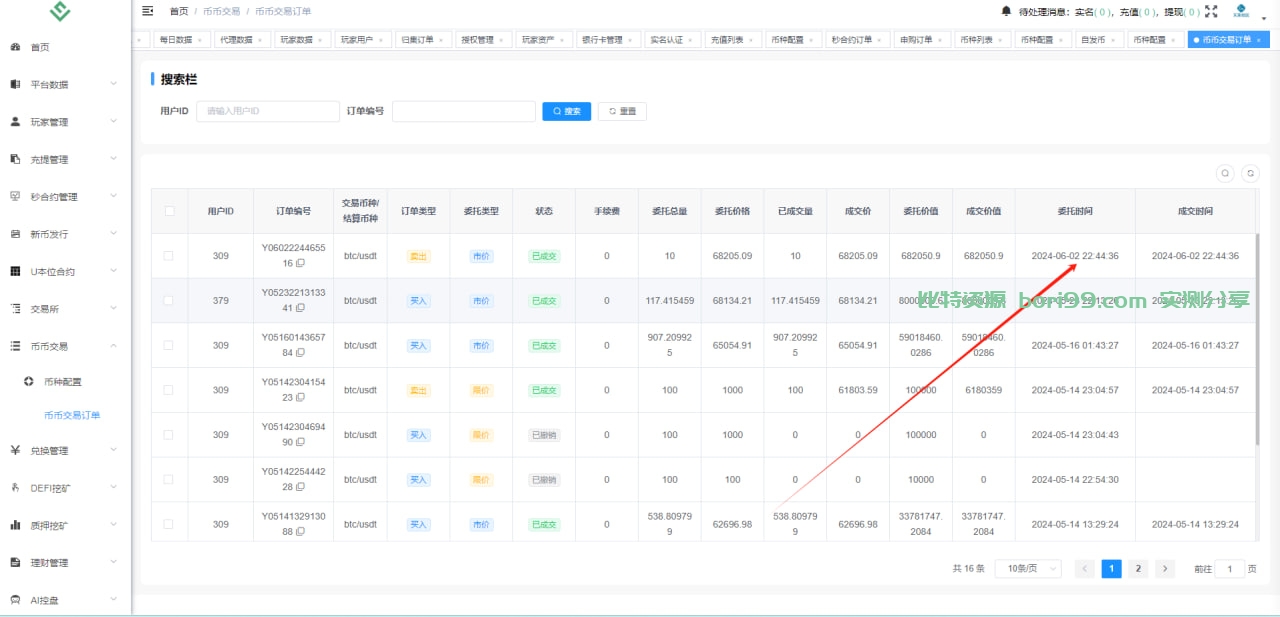Check row checkbox for order Y0516014365784
1280x617 pixels.
click(169, 345)
